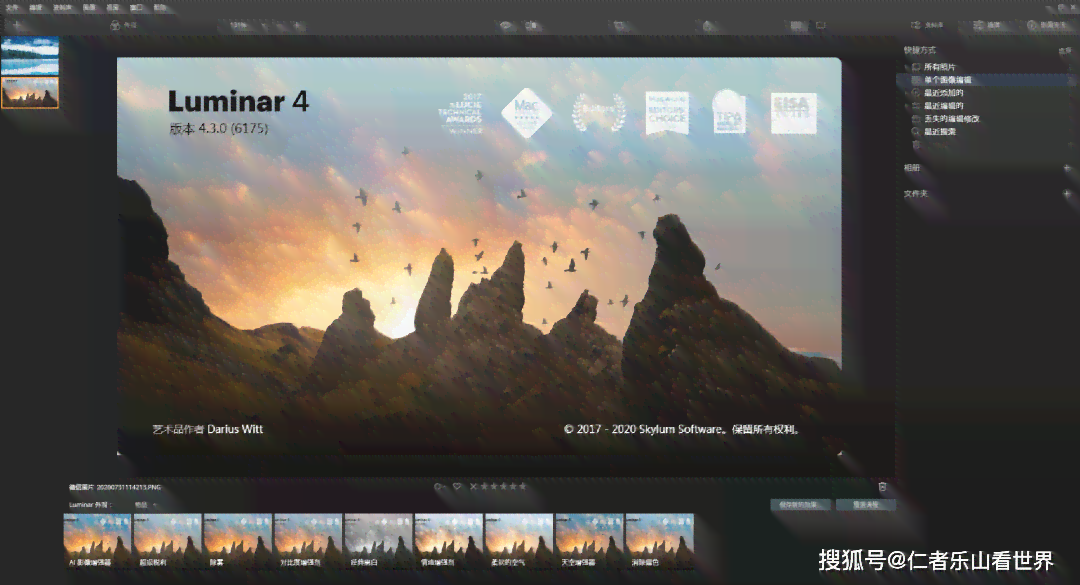The width and height of the screenshot is (1080, 585).
Task: Open the 图像 menu
Action: point(90,8)
